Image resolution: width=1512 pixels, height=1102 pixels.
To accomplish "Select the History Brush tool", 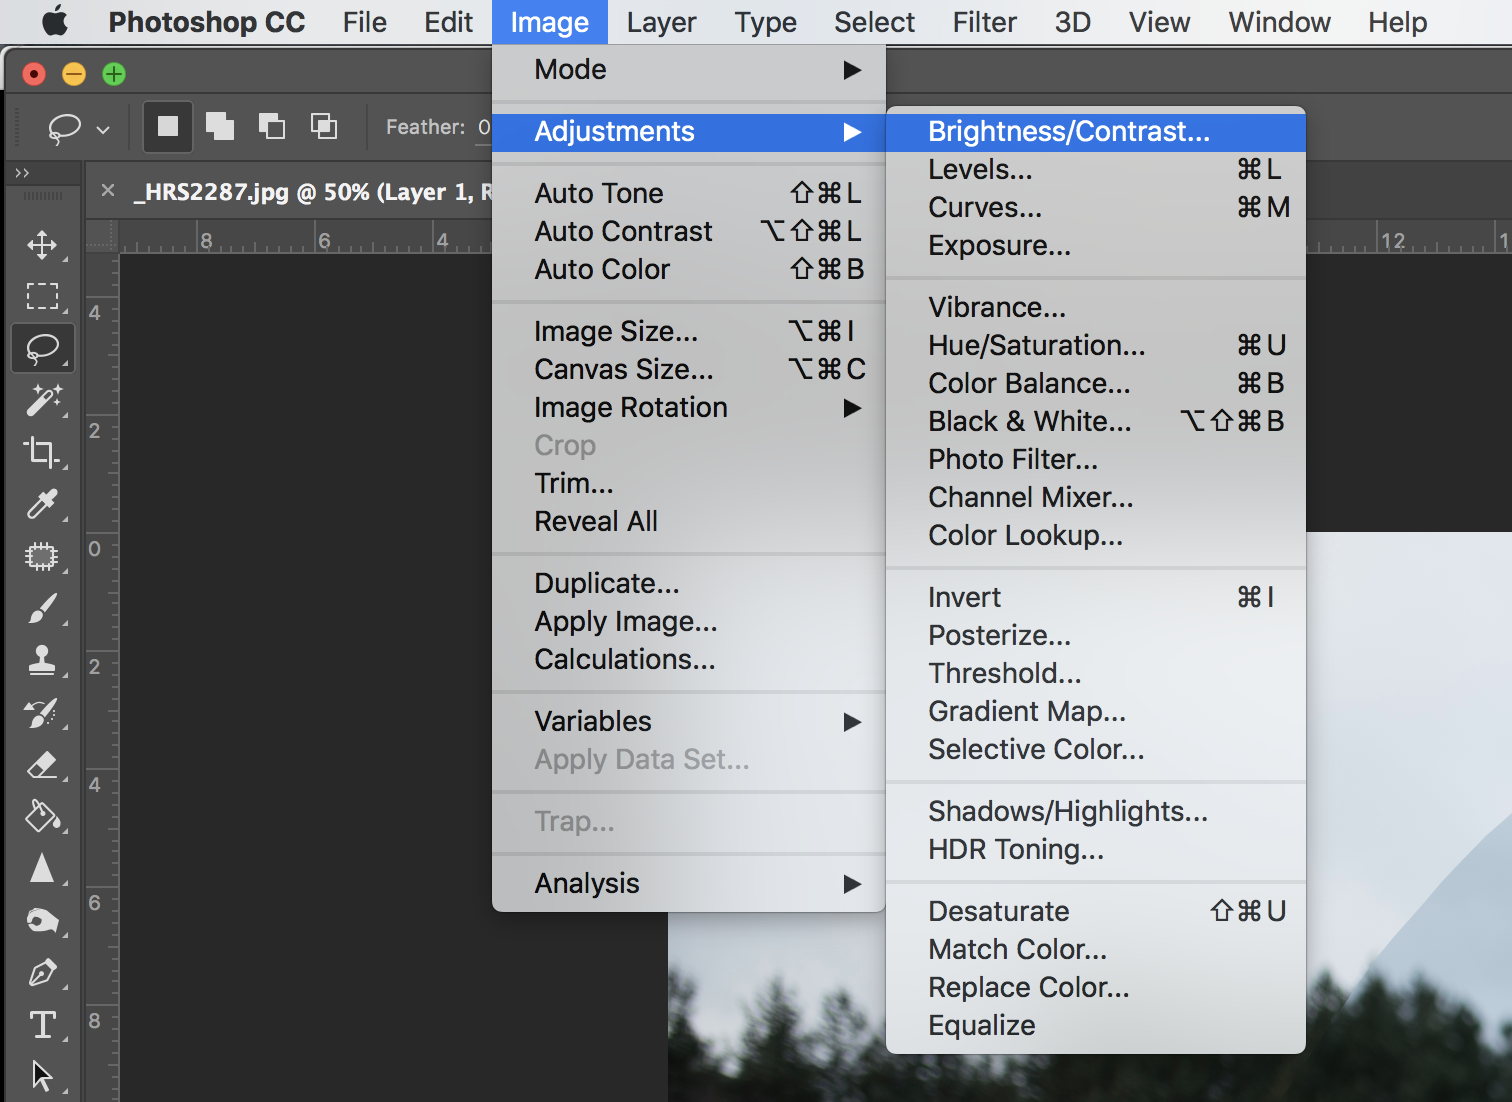I will (x=42, y=712).
